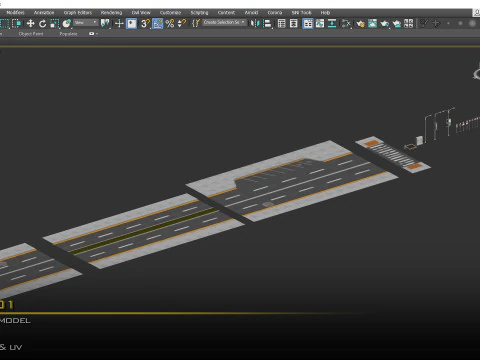Open the A360 gallery grid icon

pos(409,23)
